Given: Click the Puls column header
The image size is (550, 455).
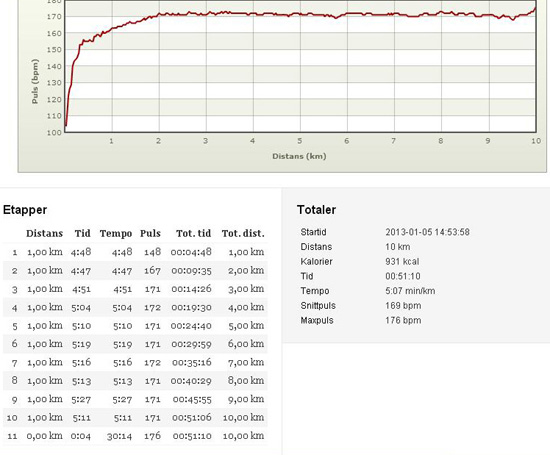Looking at the screenshot, I should [150, 234].
